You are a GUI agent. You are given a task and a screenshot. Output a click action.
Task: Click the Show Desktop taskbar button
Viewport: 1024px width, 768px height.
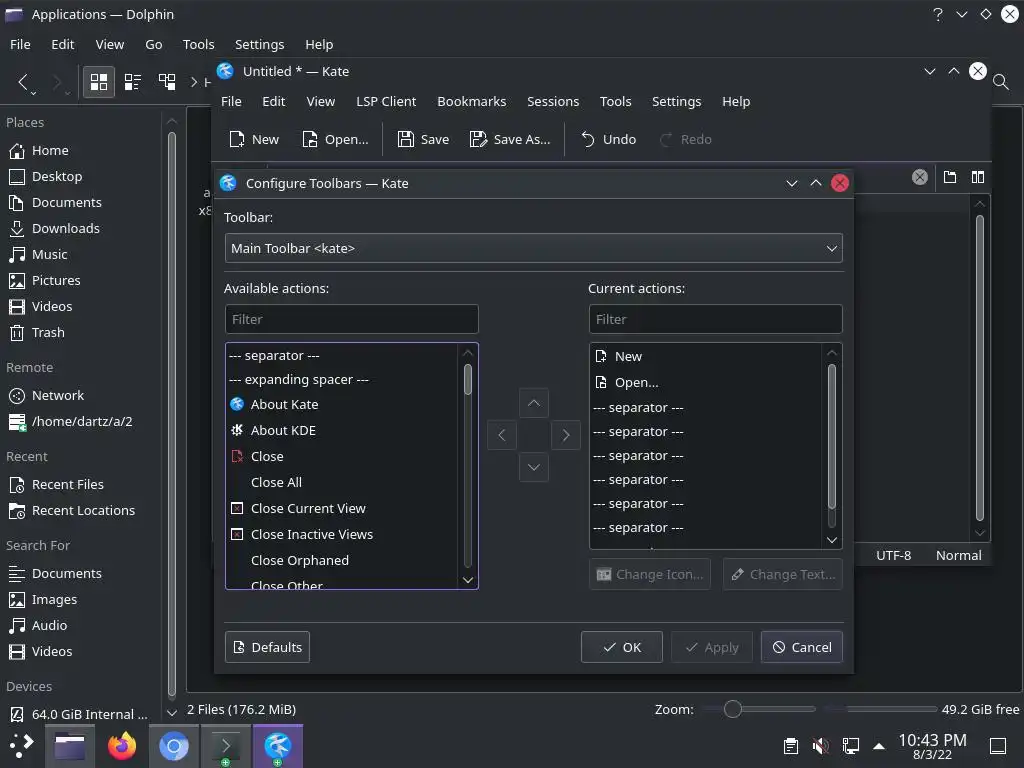pyautogui.click(x=998, y=746)
